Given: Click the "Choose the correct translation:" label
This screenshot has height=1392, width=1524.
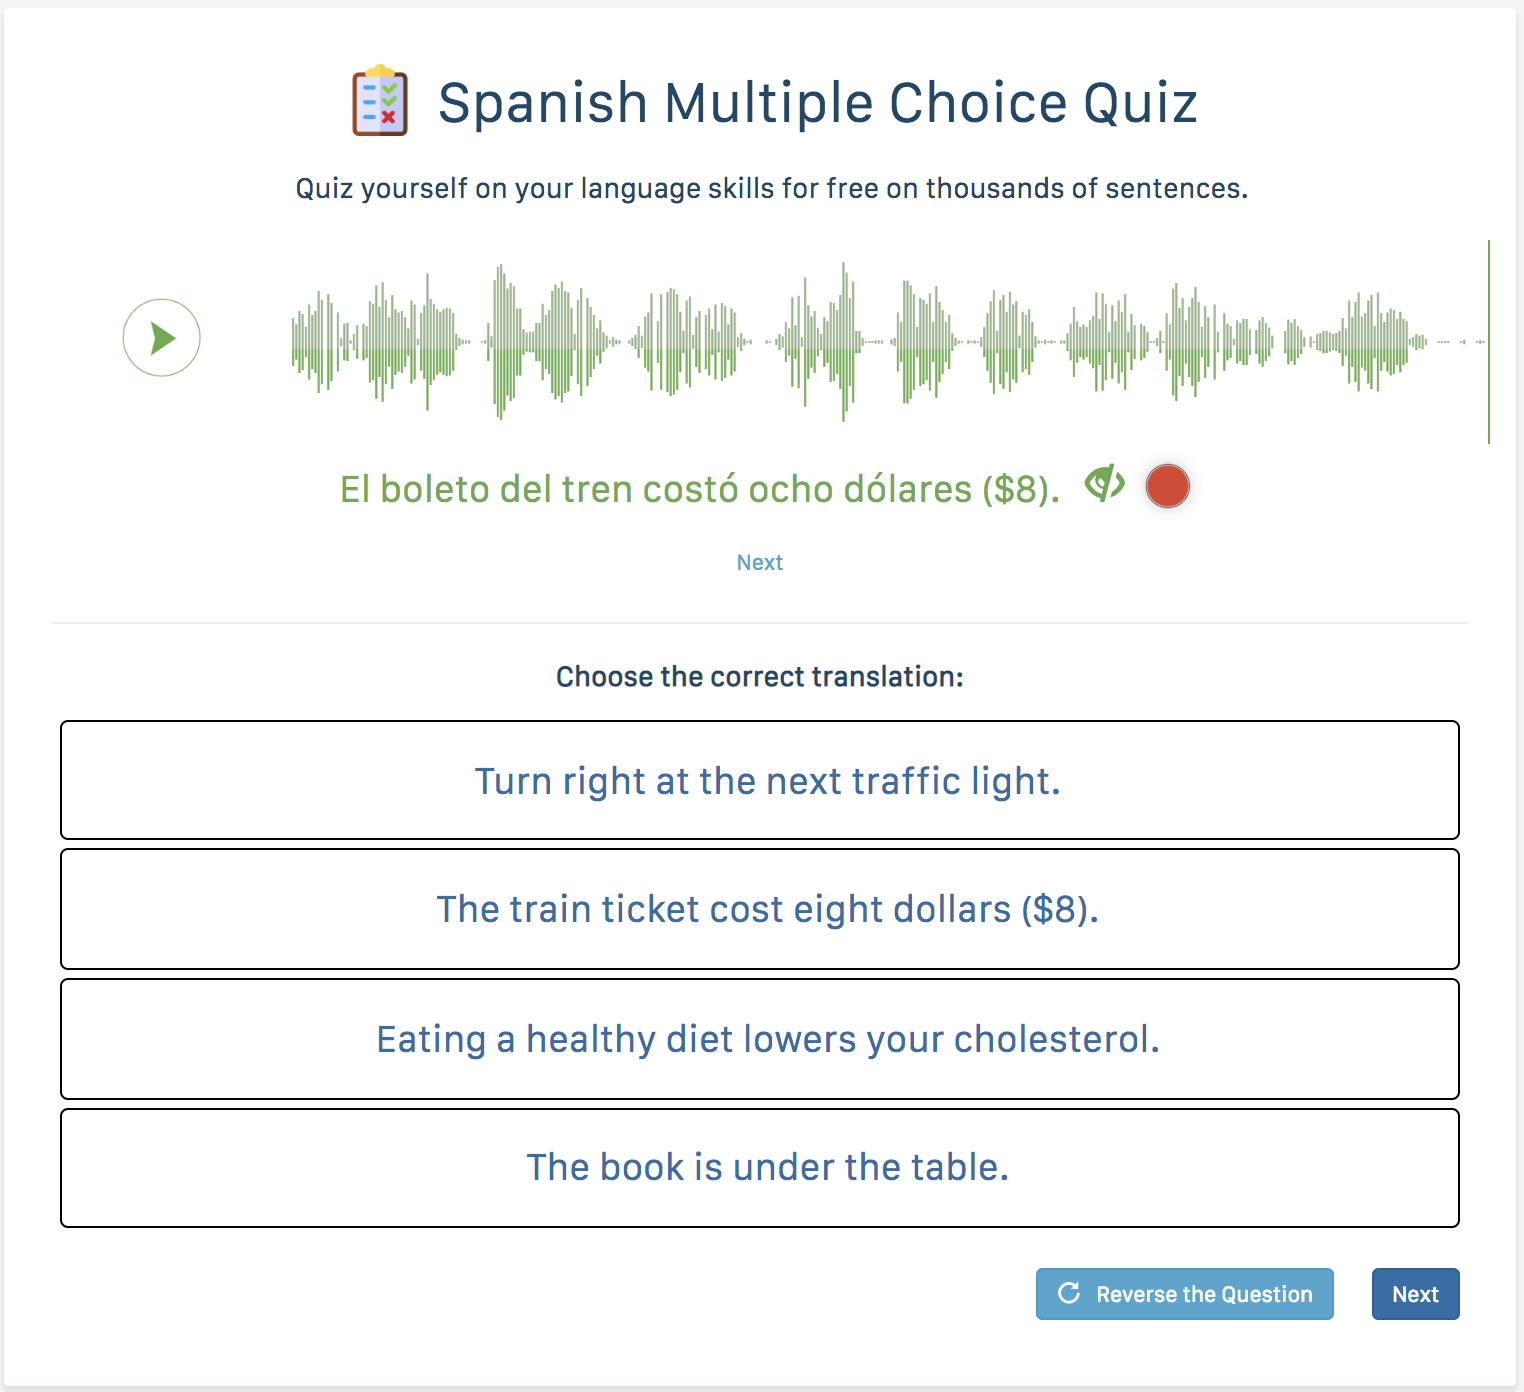Looking at the screenshot, I should coord(759,677).
